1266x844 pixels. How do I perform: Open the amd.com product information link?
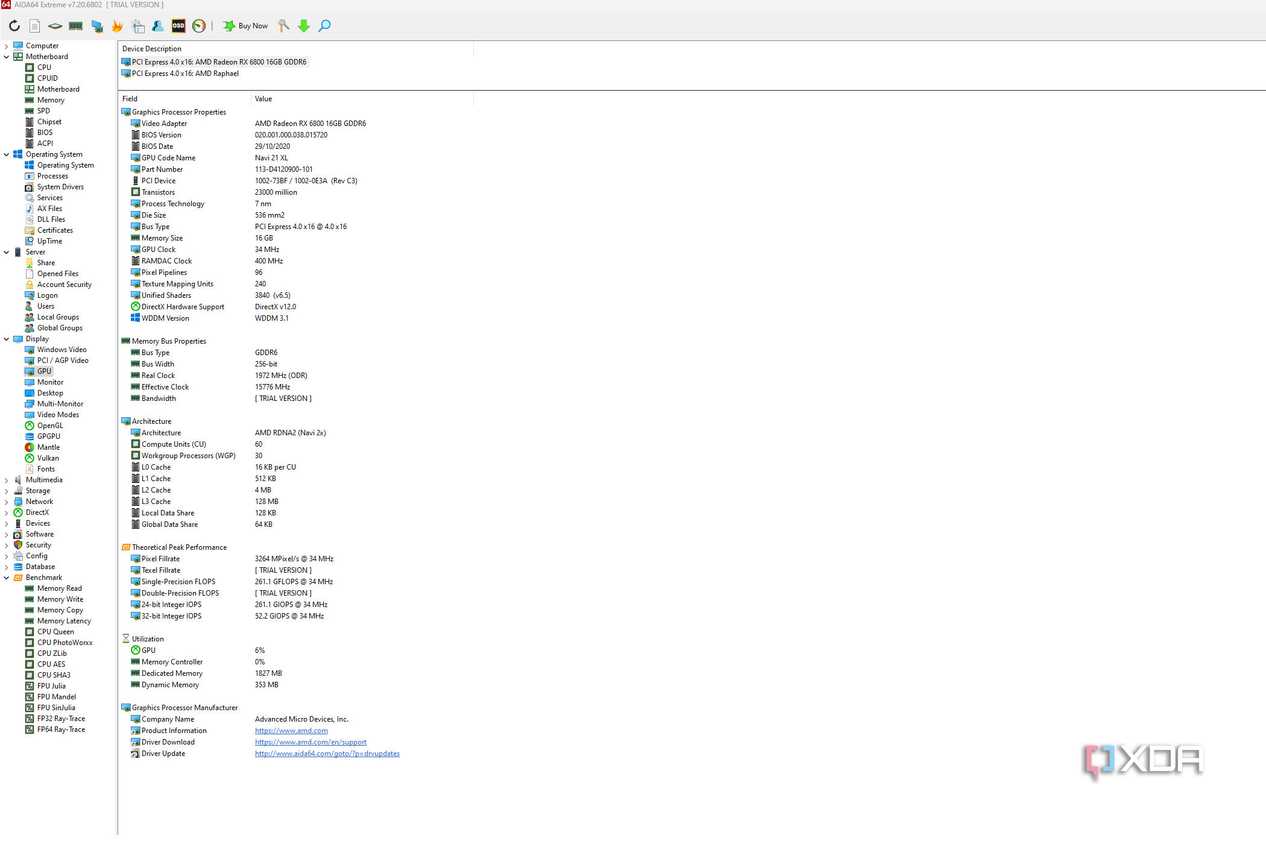pyautogui.click(x=291, y=731)
